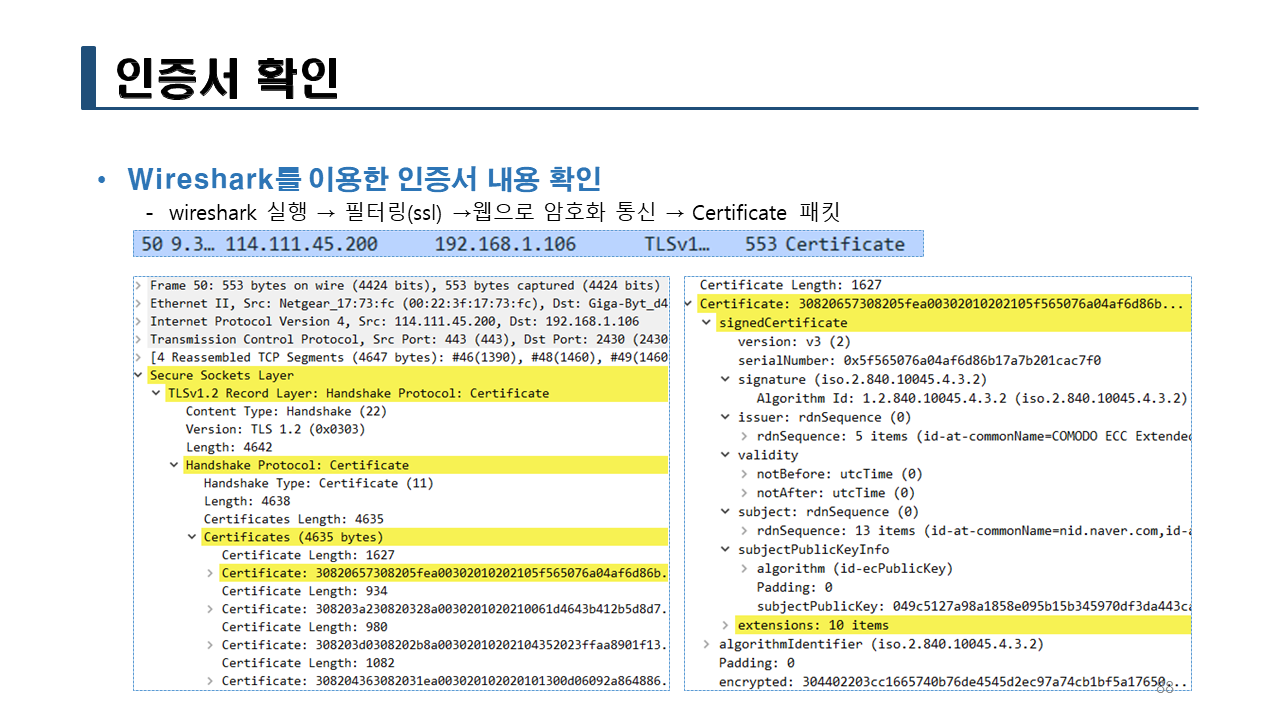Expand rdnSequence: 13 items node
The image size is (1280, 720).
(x=745, y=530)
